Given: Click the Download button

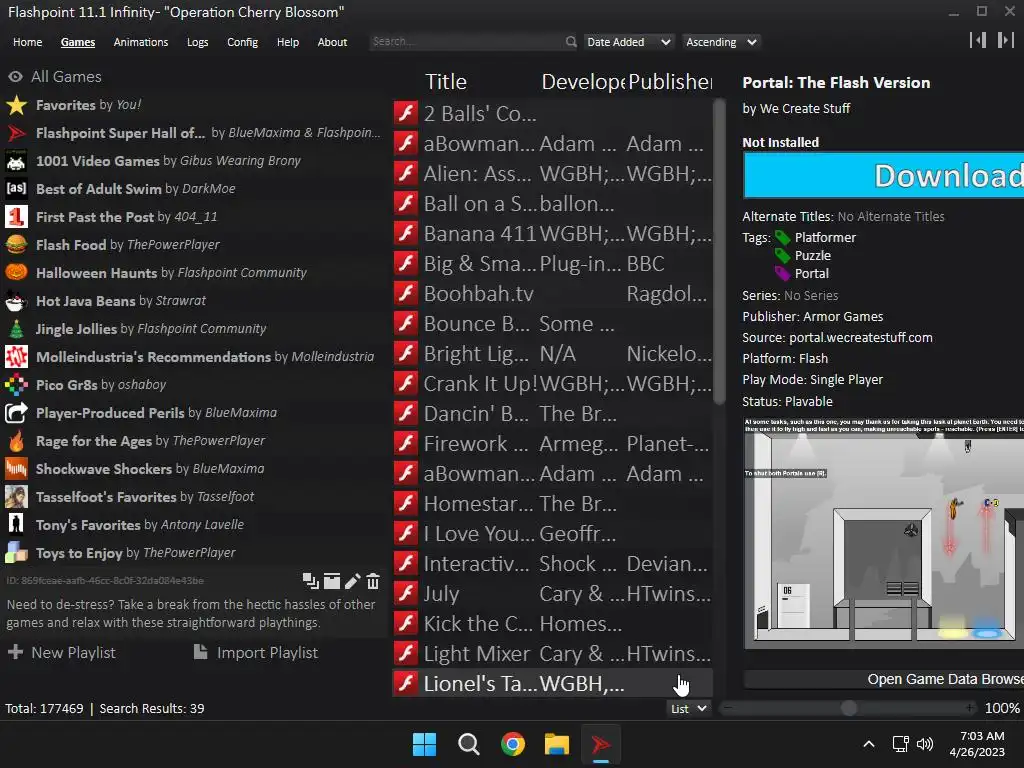Looking at the screenshot, I should pos(884,176).
